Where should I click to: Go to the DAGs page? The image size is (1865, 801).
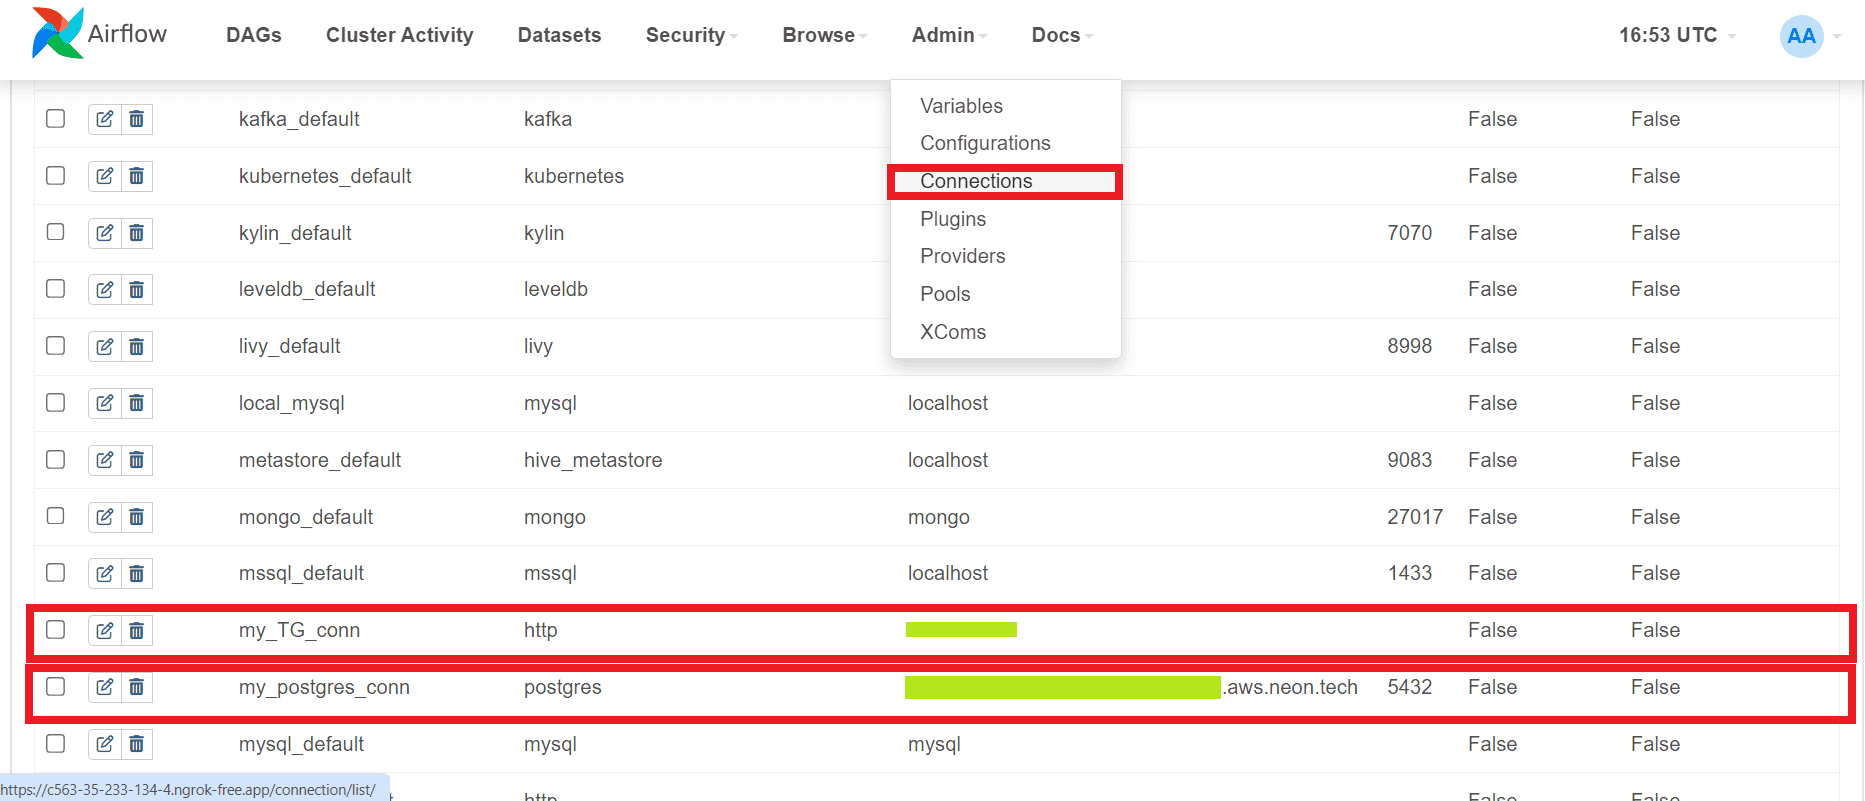(x=254, y=35)
